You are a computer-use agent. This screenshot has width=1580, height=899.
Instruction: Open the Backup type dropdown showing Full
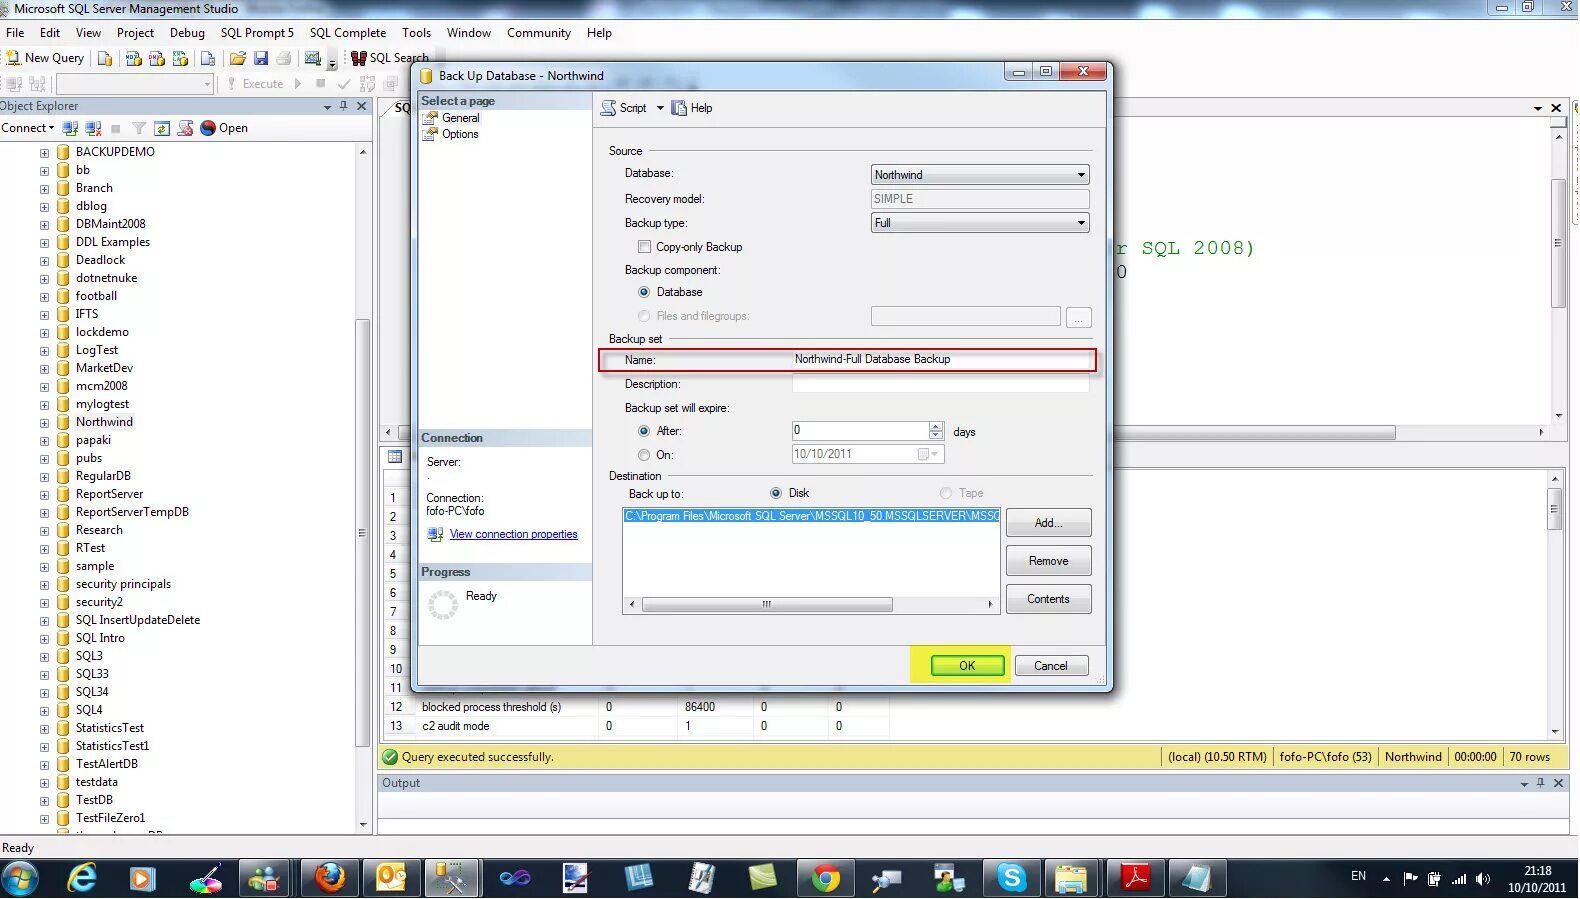click(x=980, y=223)
